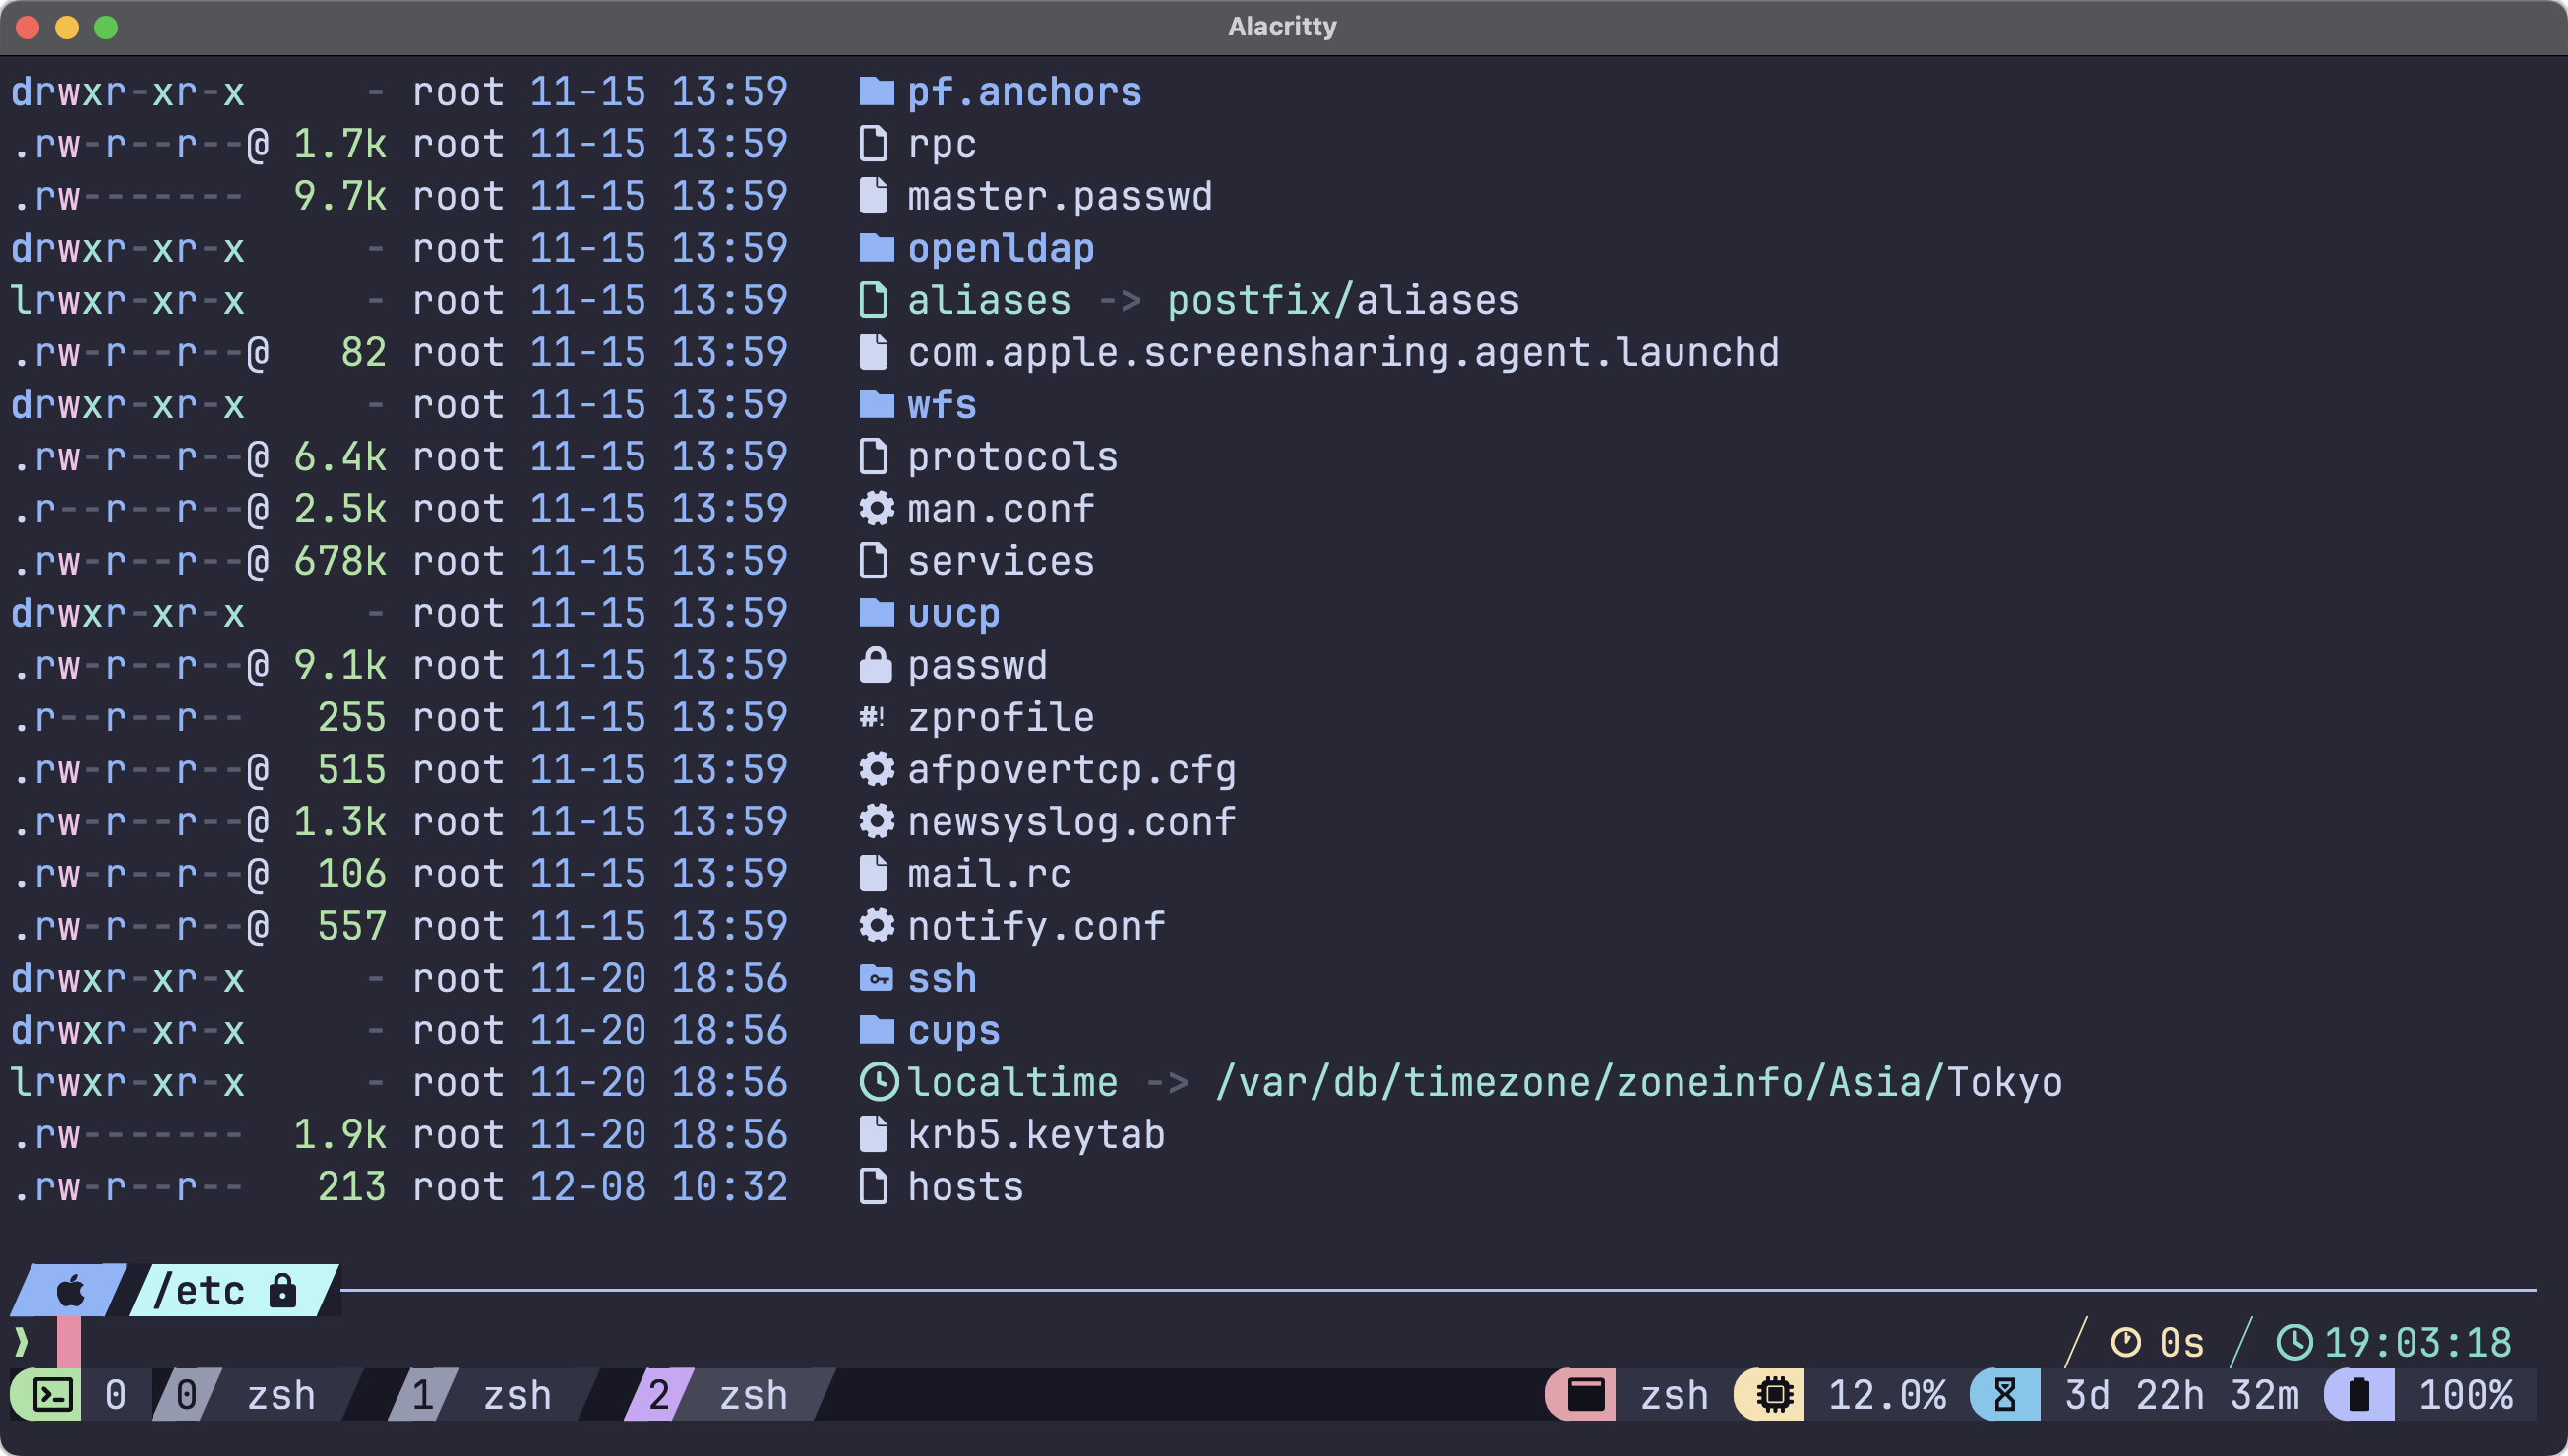
Task: Click the hosts filename
Action: pos(965,1187)
